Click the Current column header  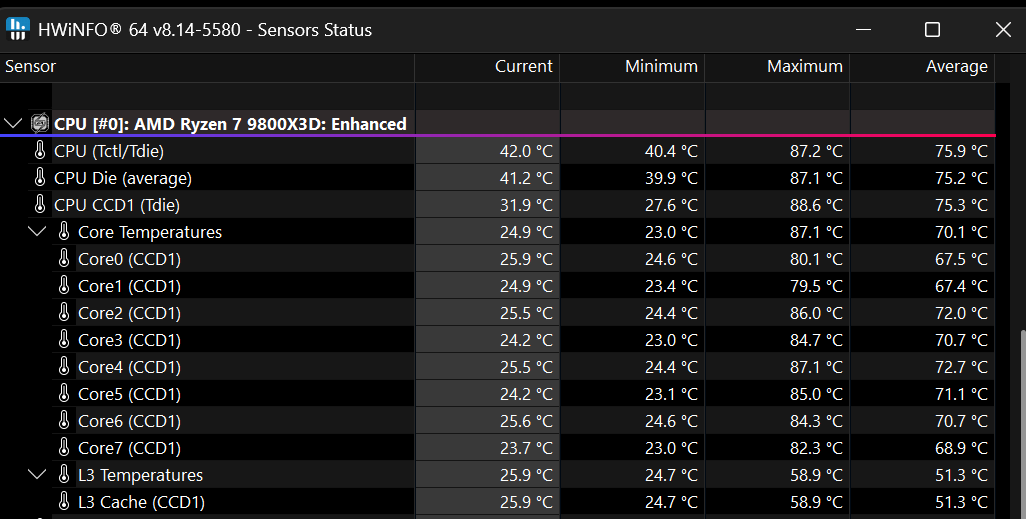tap(487, 67)
